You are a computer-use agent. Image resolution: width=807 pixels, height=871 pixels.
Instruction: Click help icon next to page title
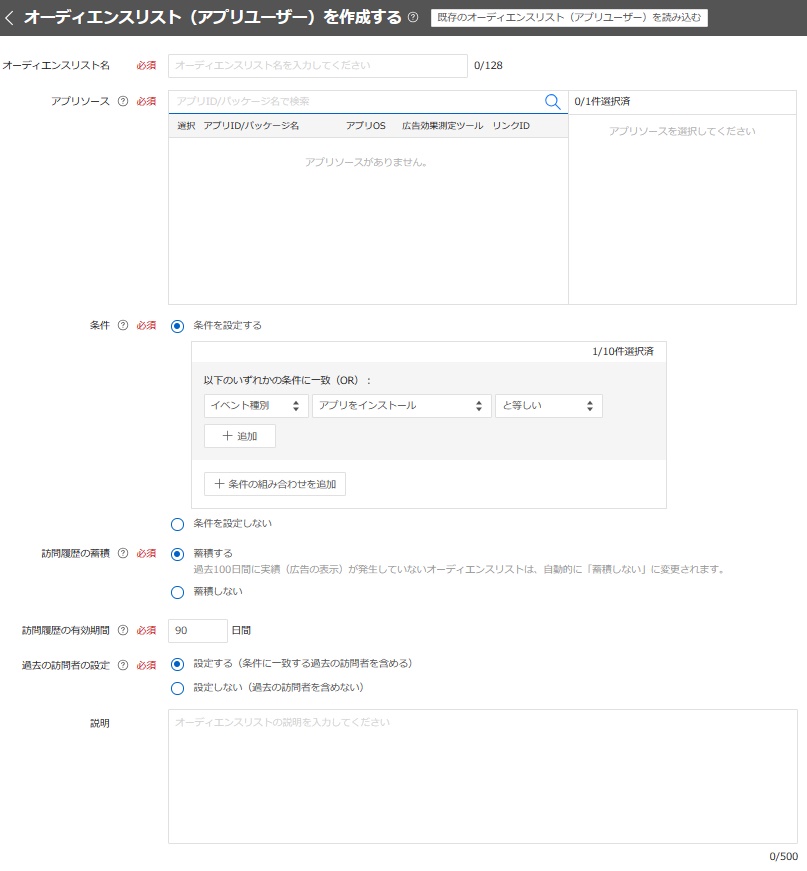click(x=413, y=18)
